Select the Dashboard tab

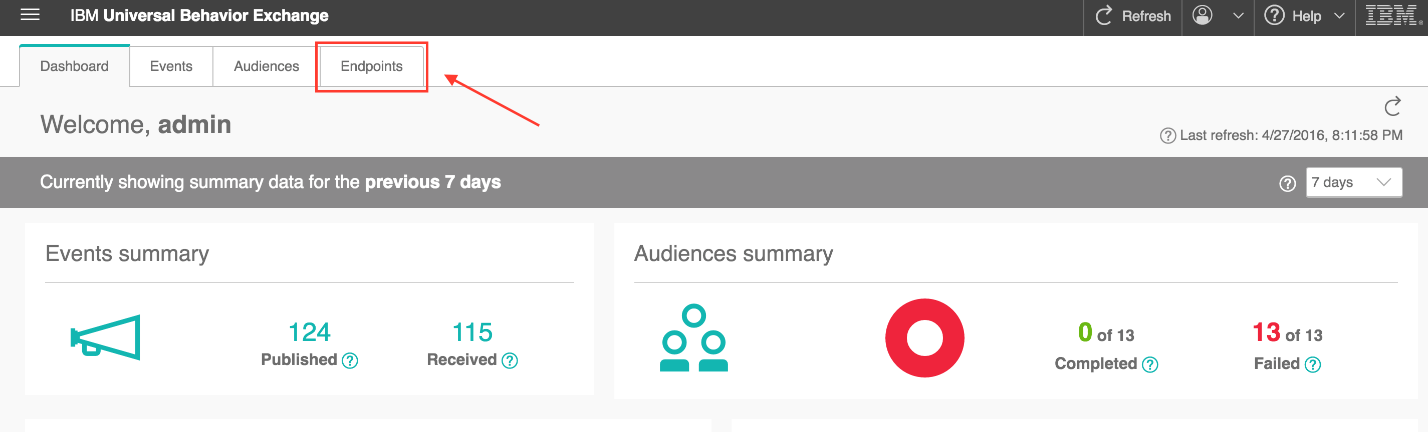point(74,66)
